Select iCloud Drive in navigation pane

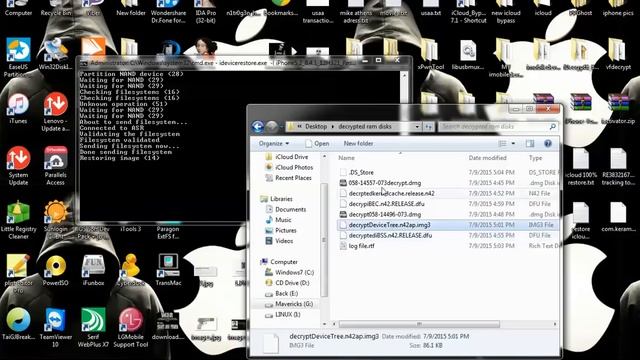point(287,157)
